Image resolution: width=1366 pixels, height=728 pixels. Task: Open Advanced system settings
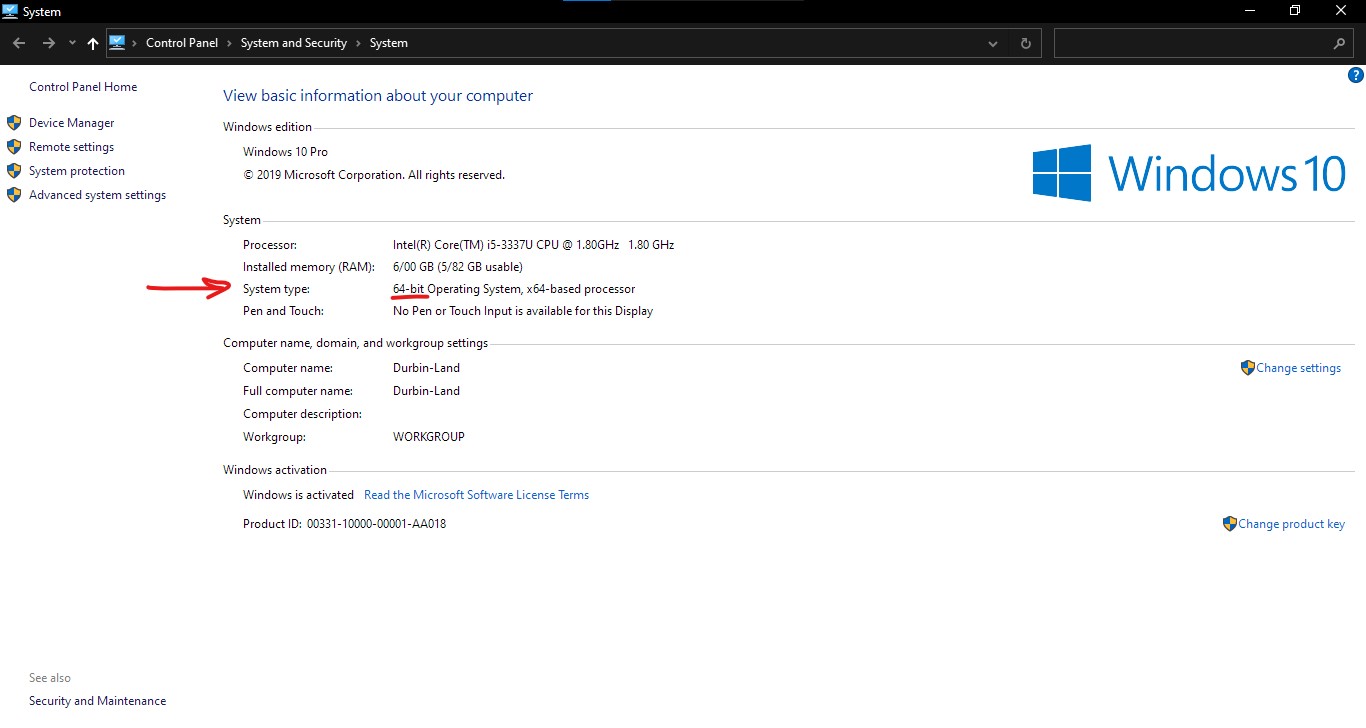point(97,195)
